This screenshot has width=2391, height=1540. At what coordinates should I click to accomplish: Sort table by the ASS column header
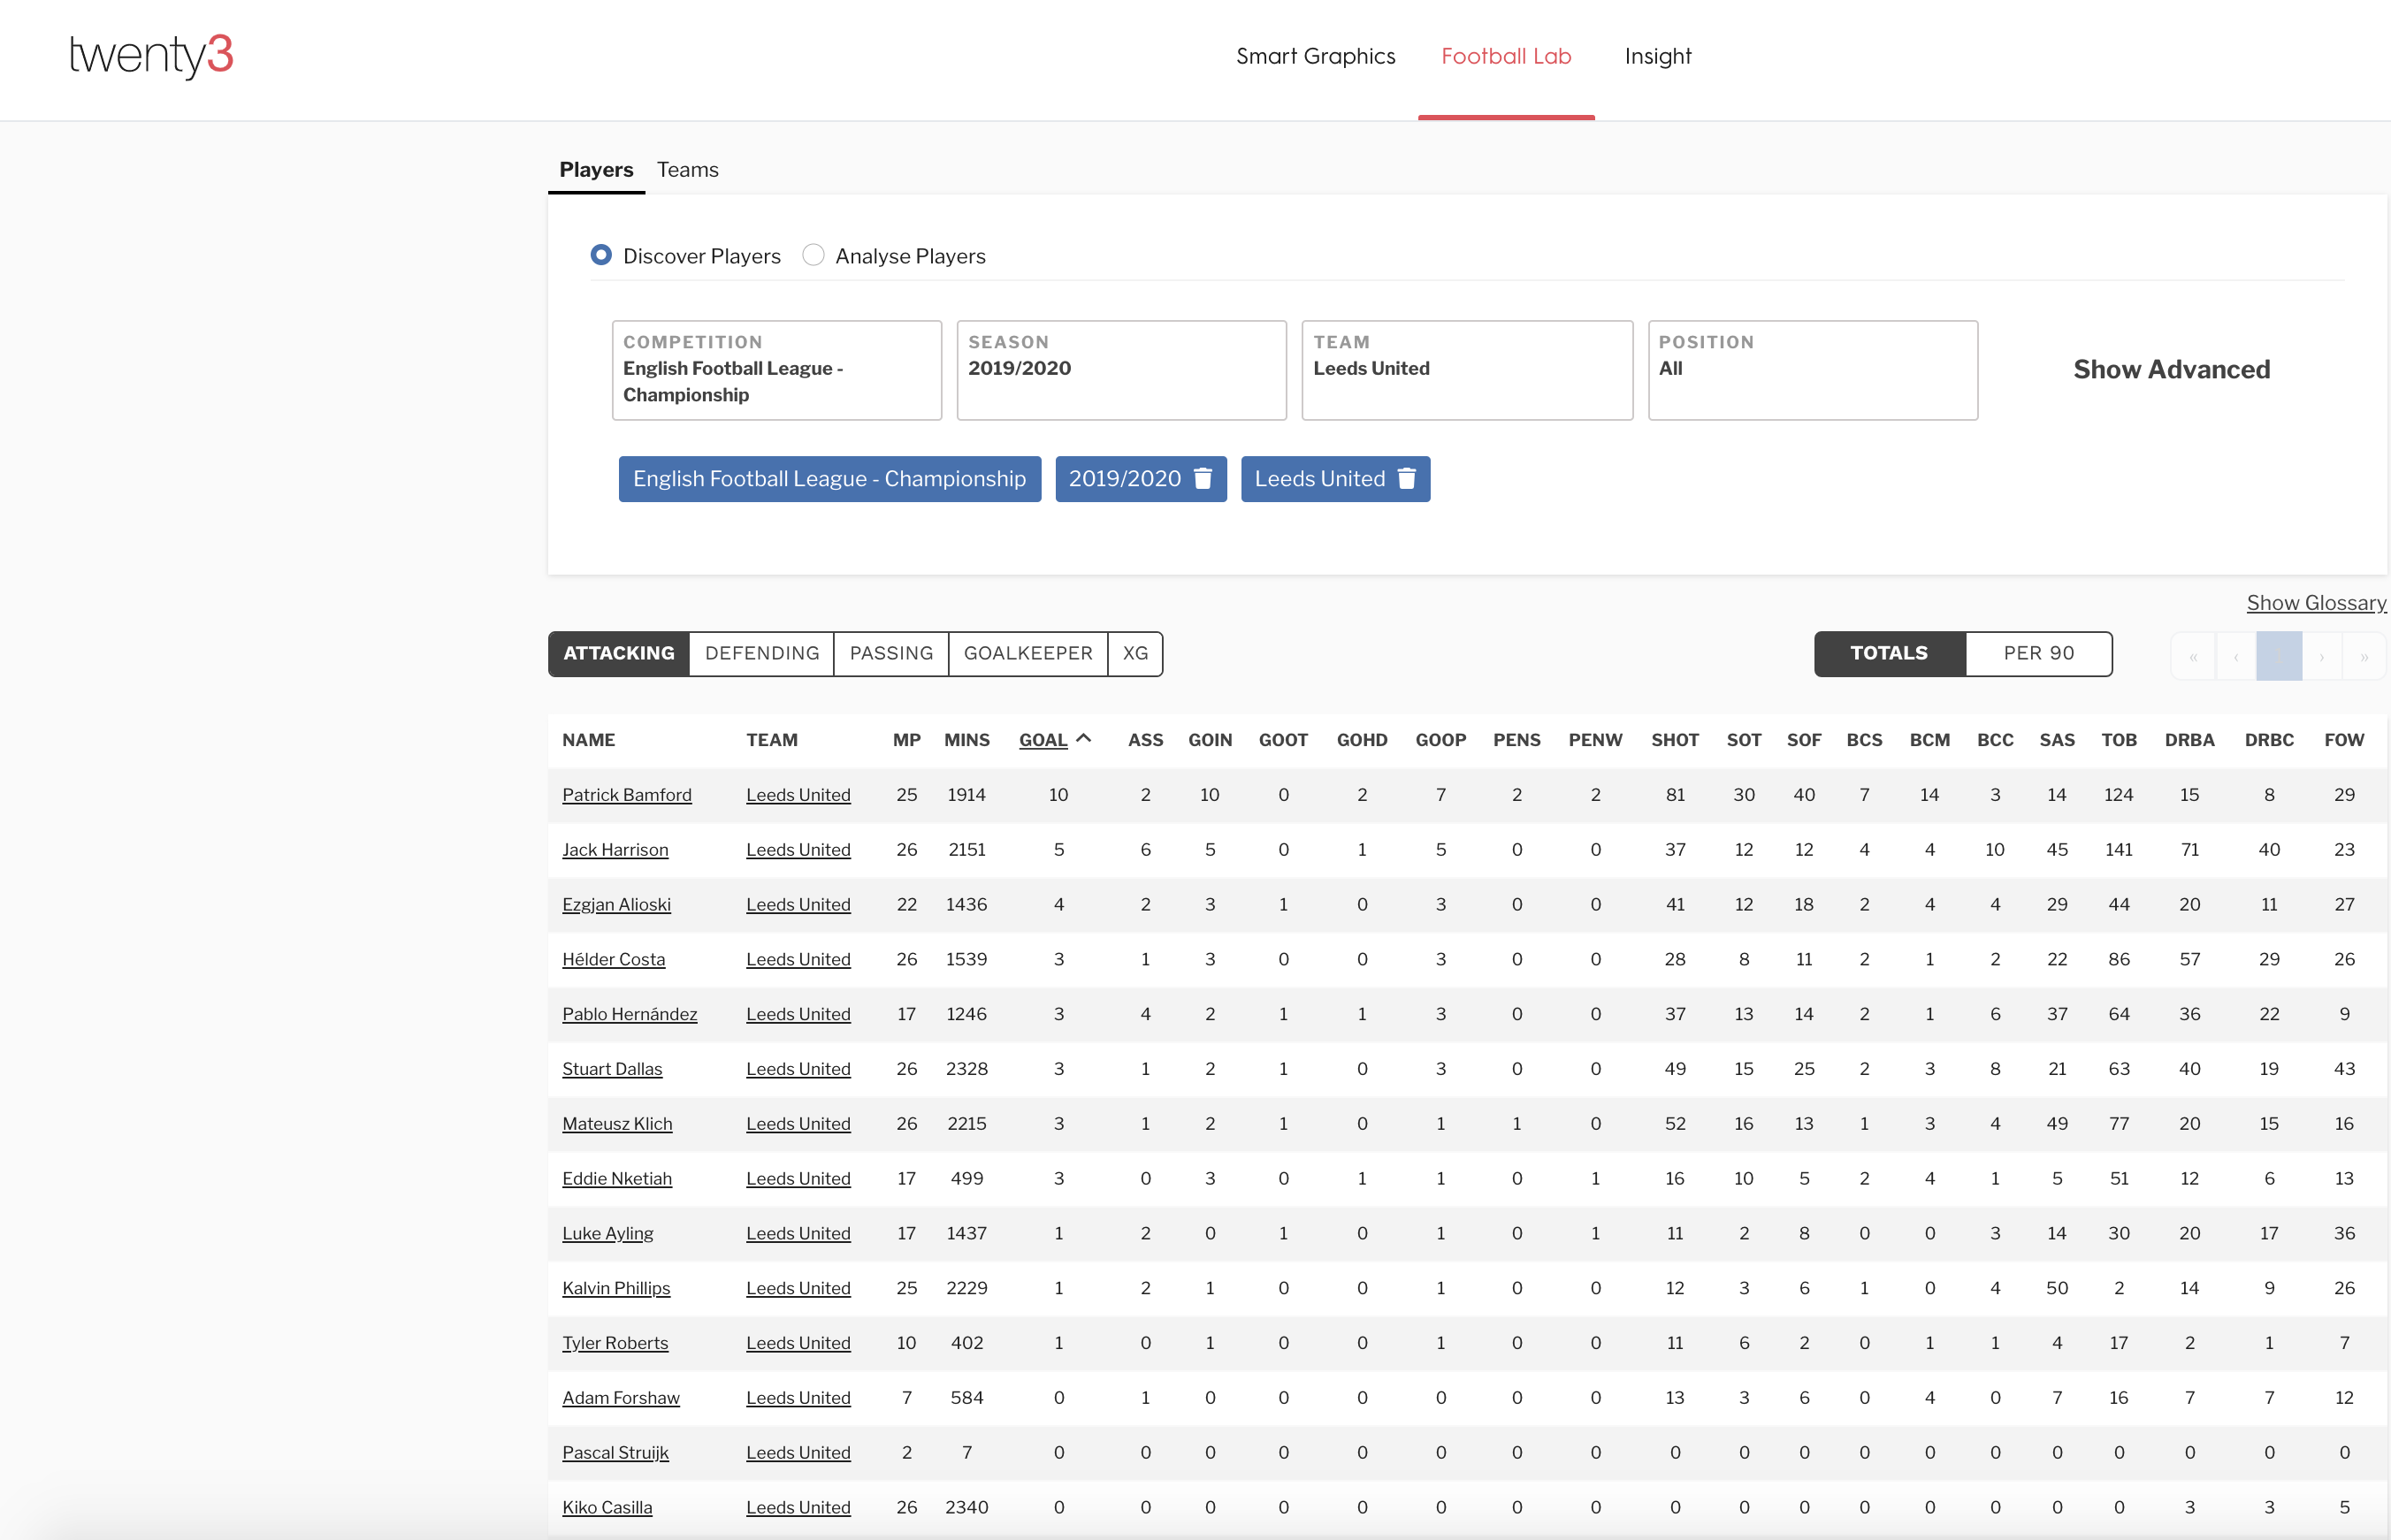click(x=1145, y=740)
